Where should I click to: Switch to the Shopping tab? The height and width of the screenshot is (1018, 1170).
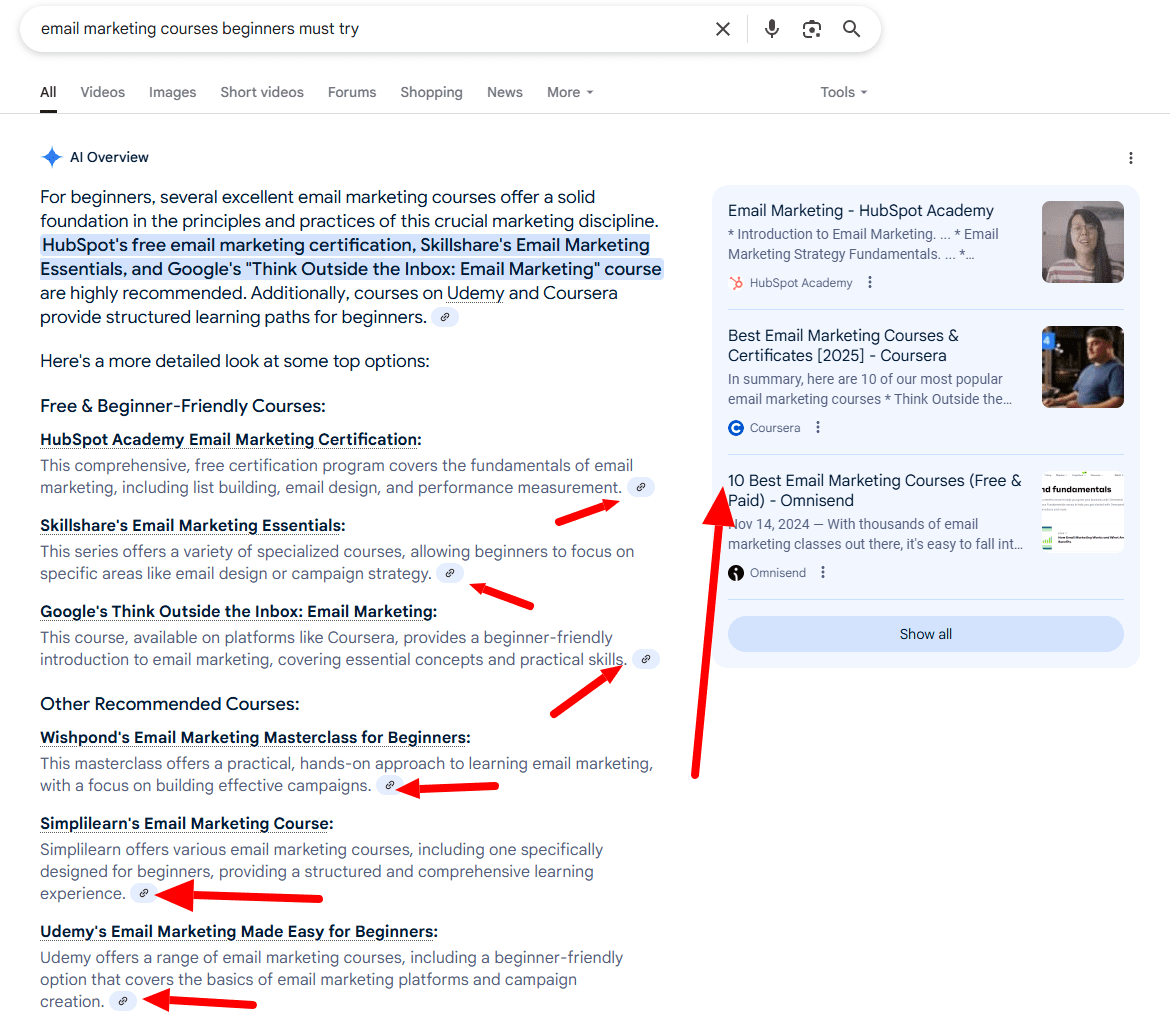pyautogui.click(x=431, y=93)
